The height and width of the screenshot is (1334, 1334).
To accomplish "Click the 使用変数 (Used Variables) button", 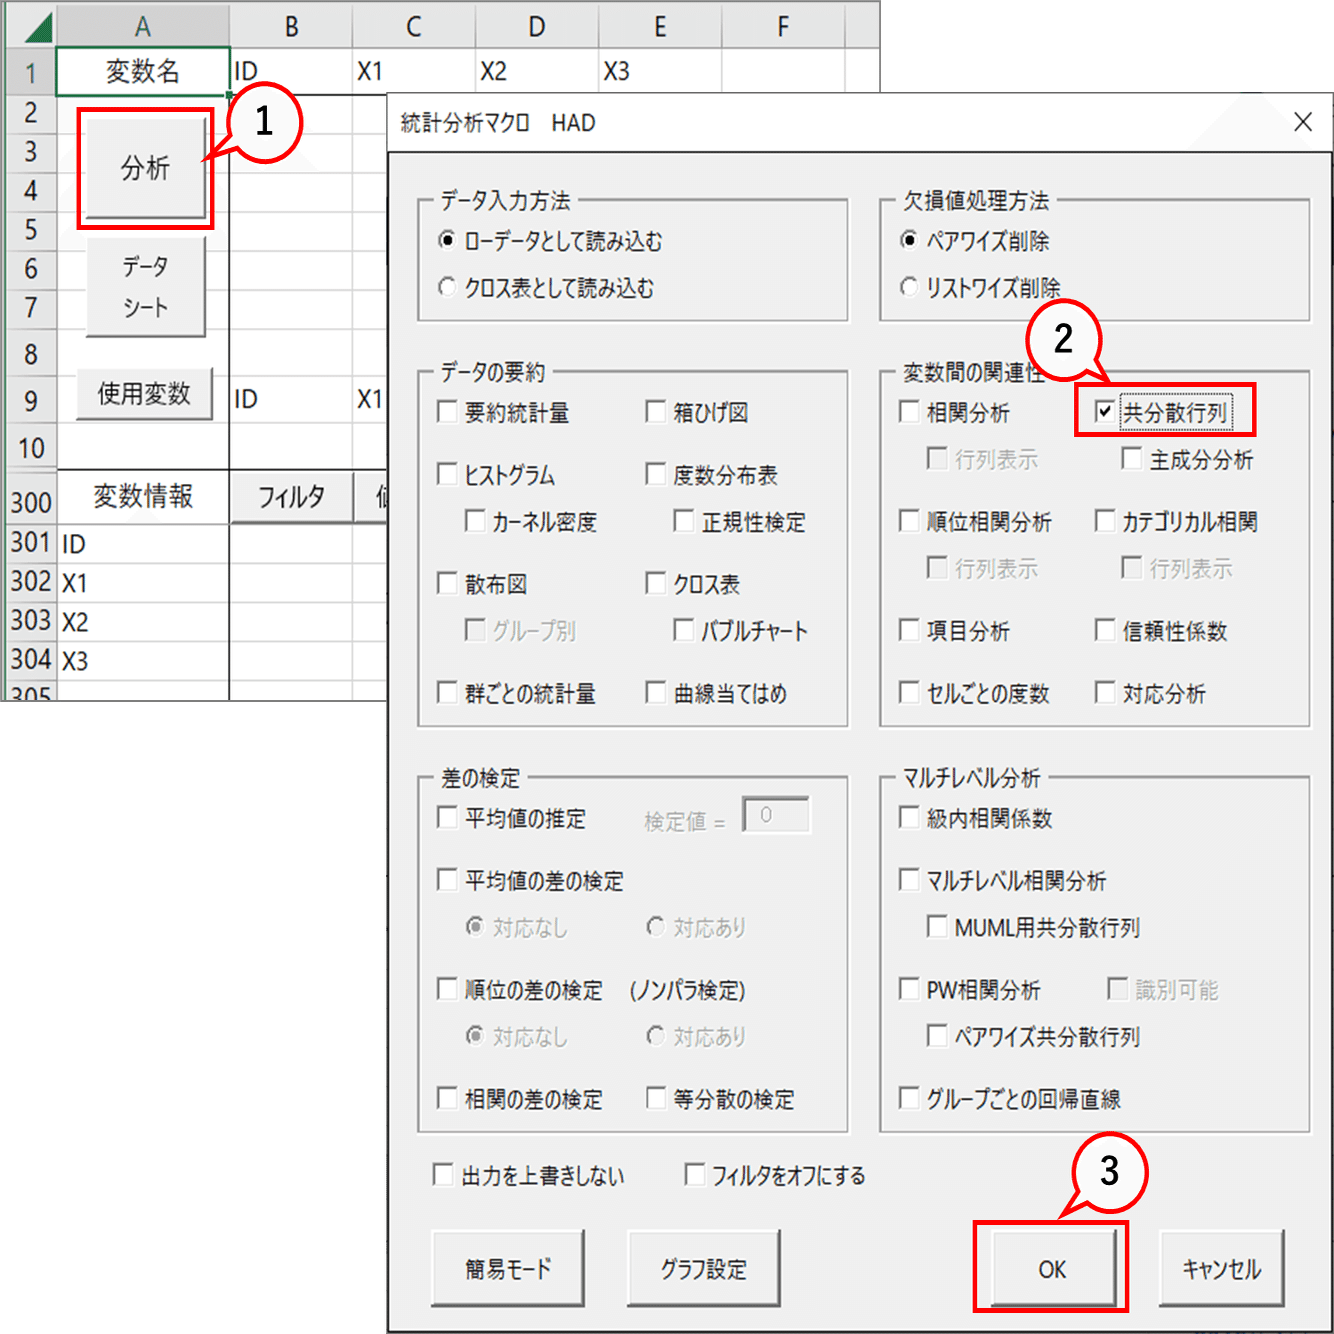I will [144, 394].
